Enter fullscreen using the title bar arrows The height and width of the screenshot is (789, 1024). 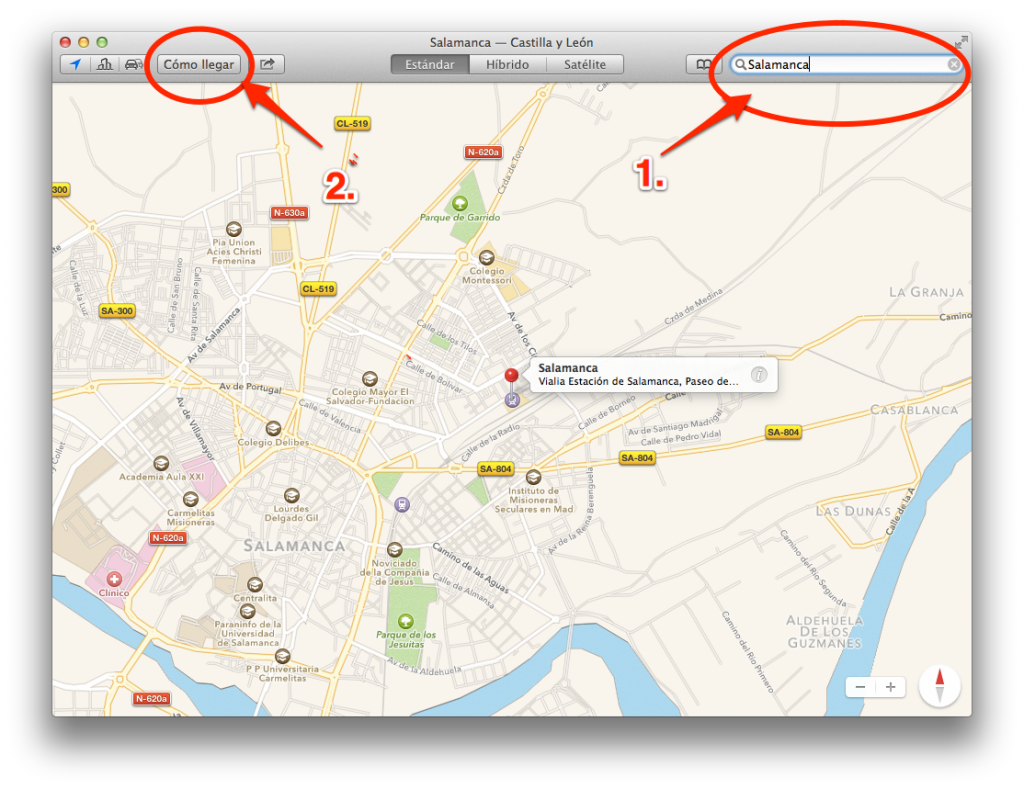(960, 42)
